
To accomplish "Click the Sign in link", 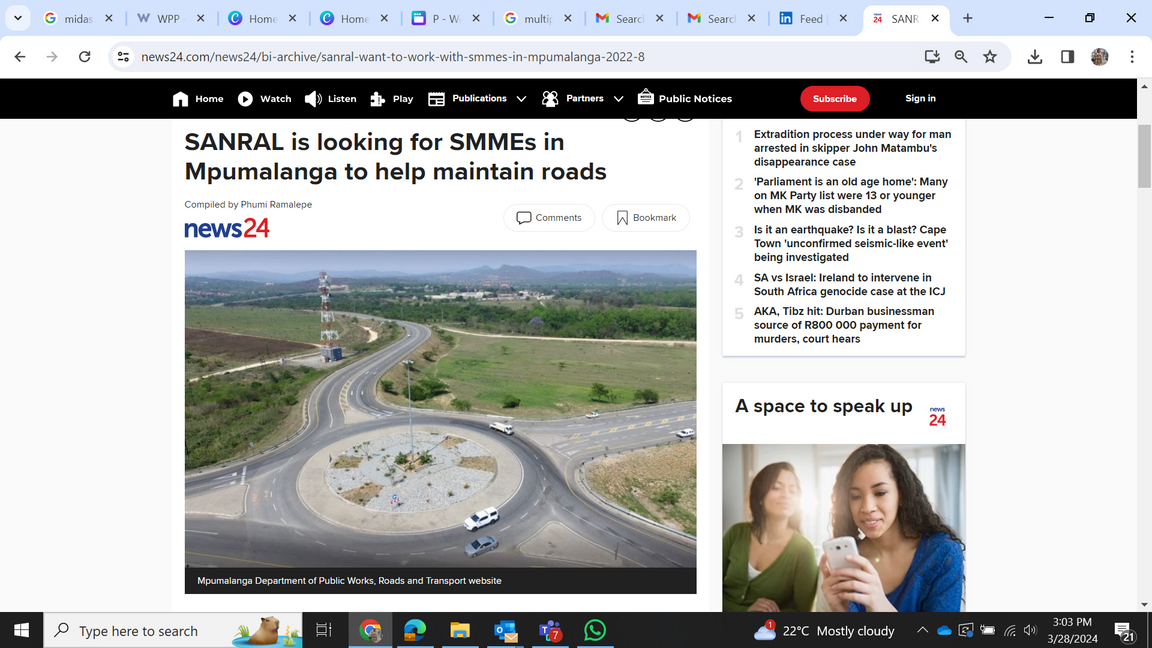I will tap(920, 98).
